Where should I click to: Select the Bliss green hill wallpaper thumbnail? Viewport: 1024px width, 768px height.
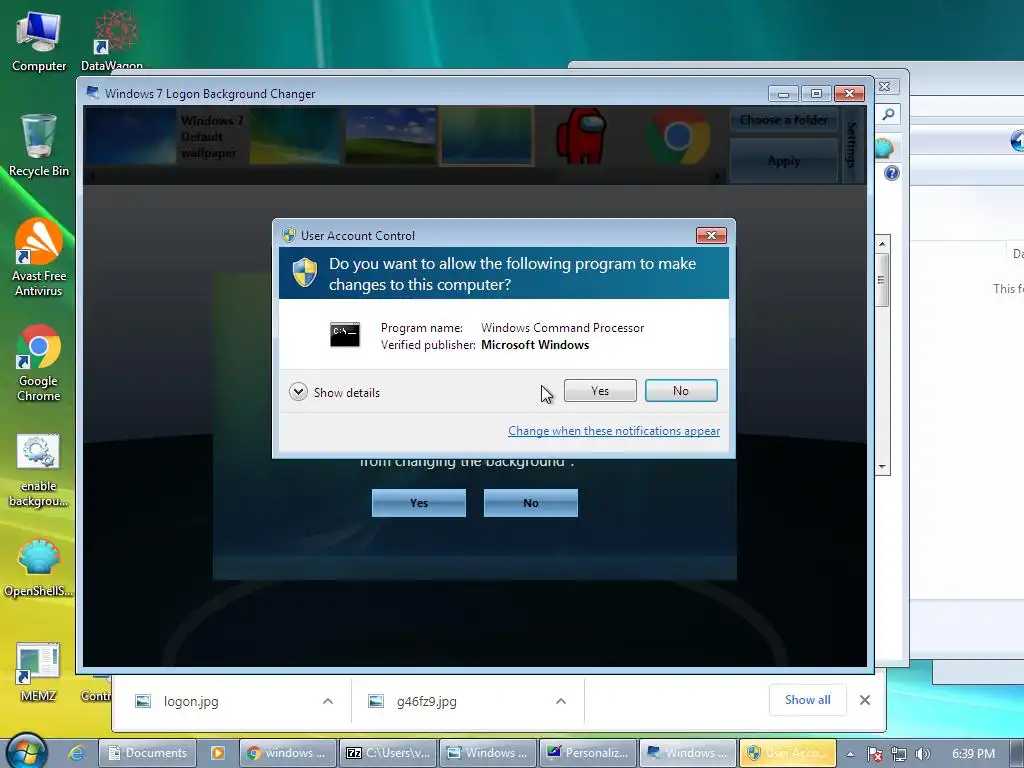[390, 136]
